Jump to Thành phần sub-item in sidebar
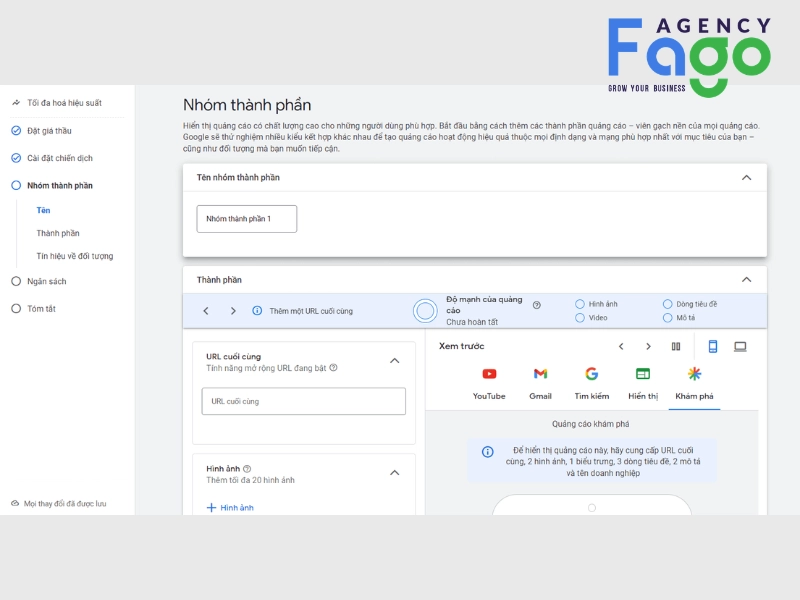The image size is (800, 600). click(x=58, y=233)
